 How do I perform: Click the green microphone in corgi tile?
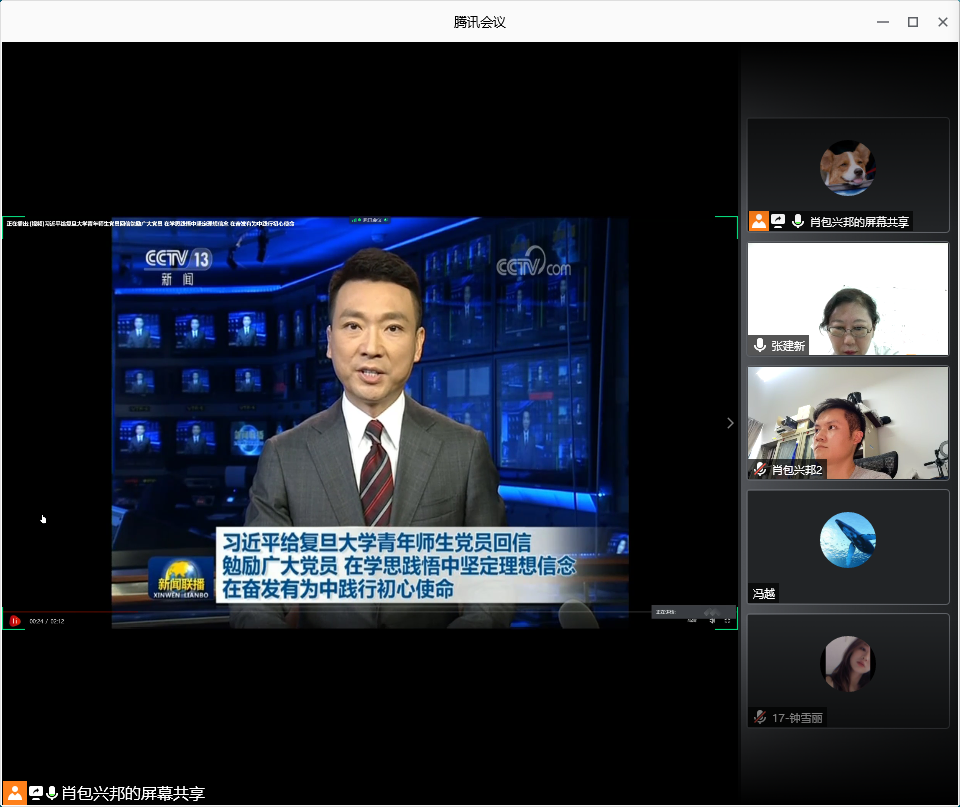(797, 222)
